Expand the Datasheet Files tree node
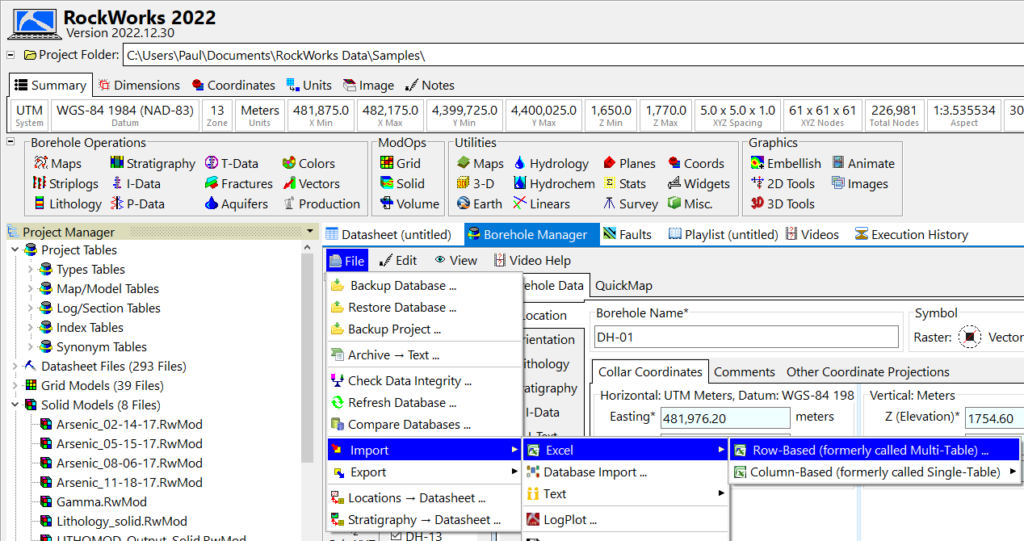Image resolution: width=1024 pixels, height=541 pixels. tap(14, 367)
